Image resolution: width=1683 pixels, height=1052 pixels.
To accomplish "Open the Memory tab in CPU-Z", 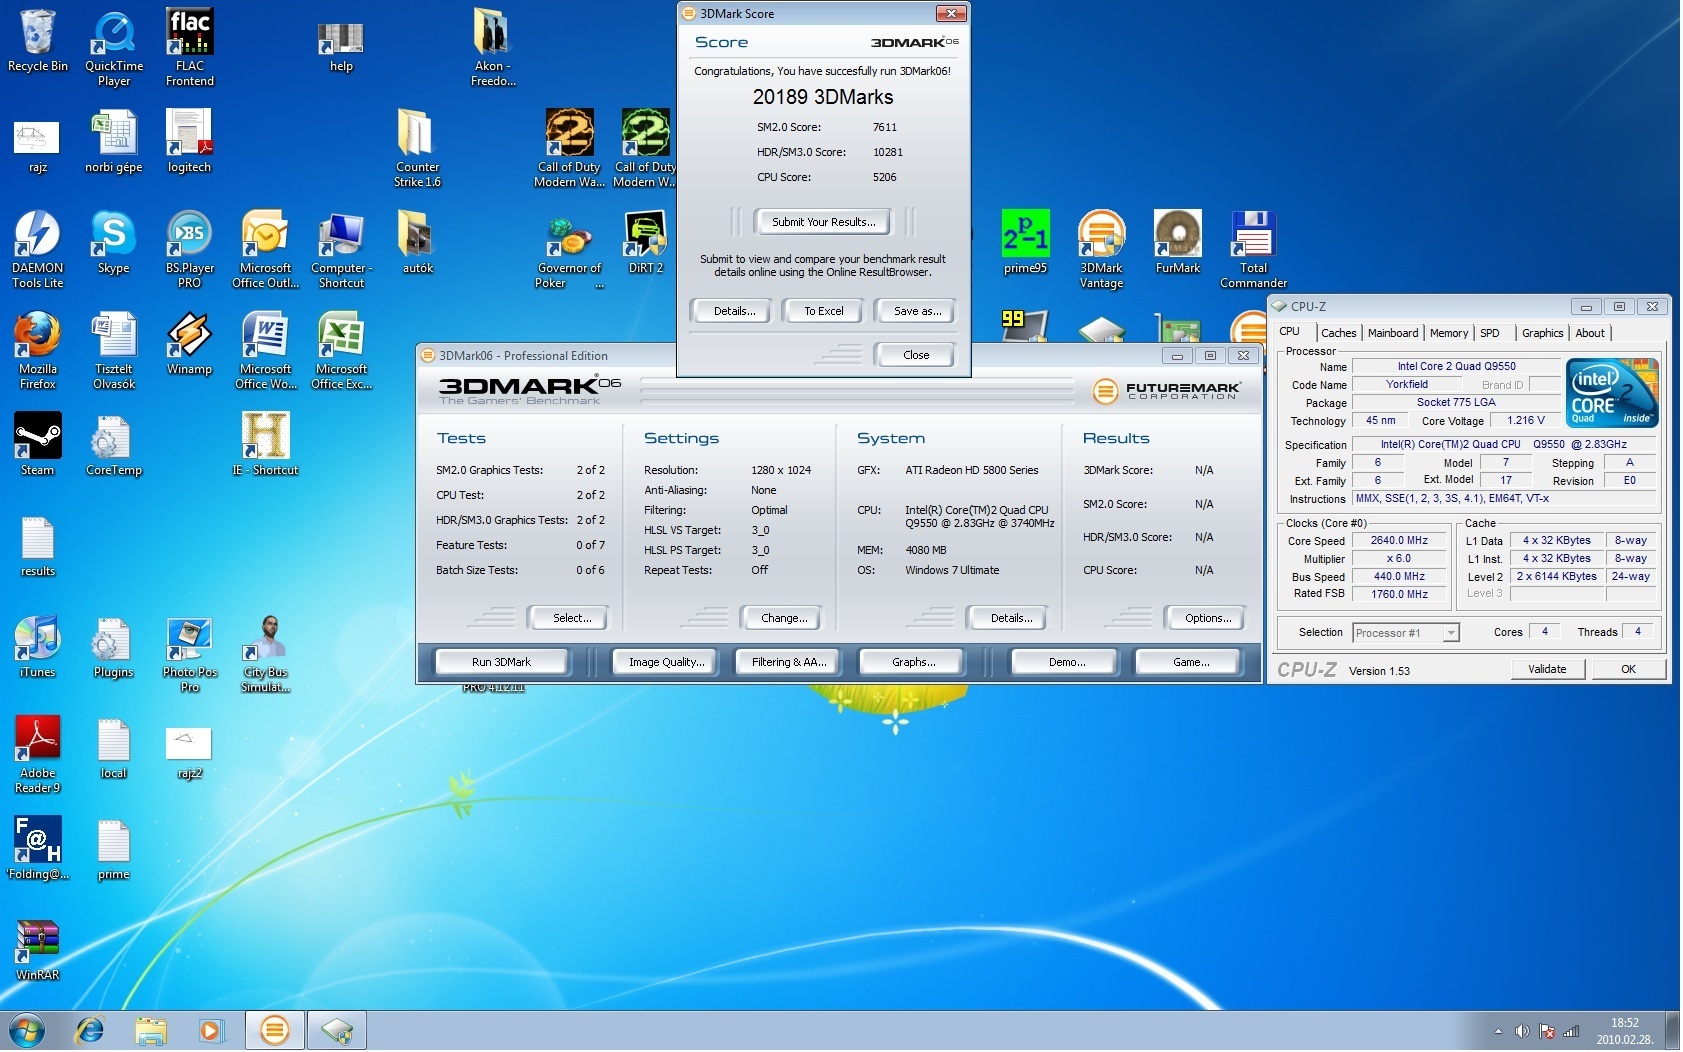I will coord(1448,333).
